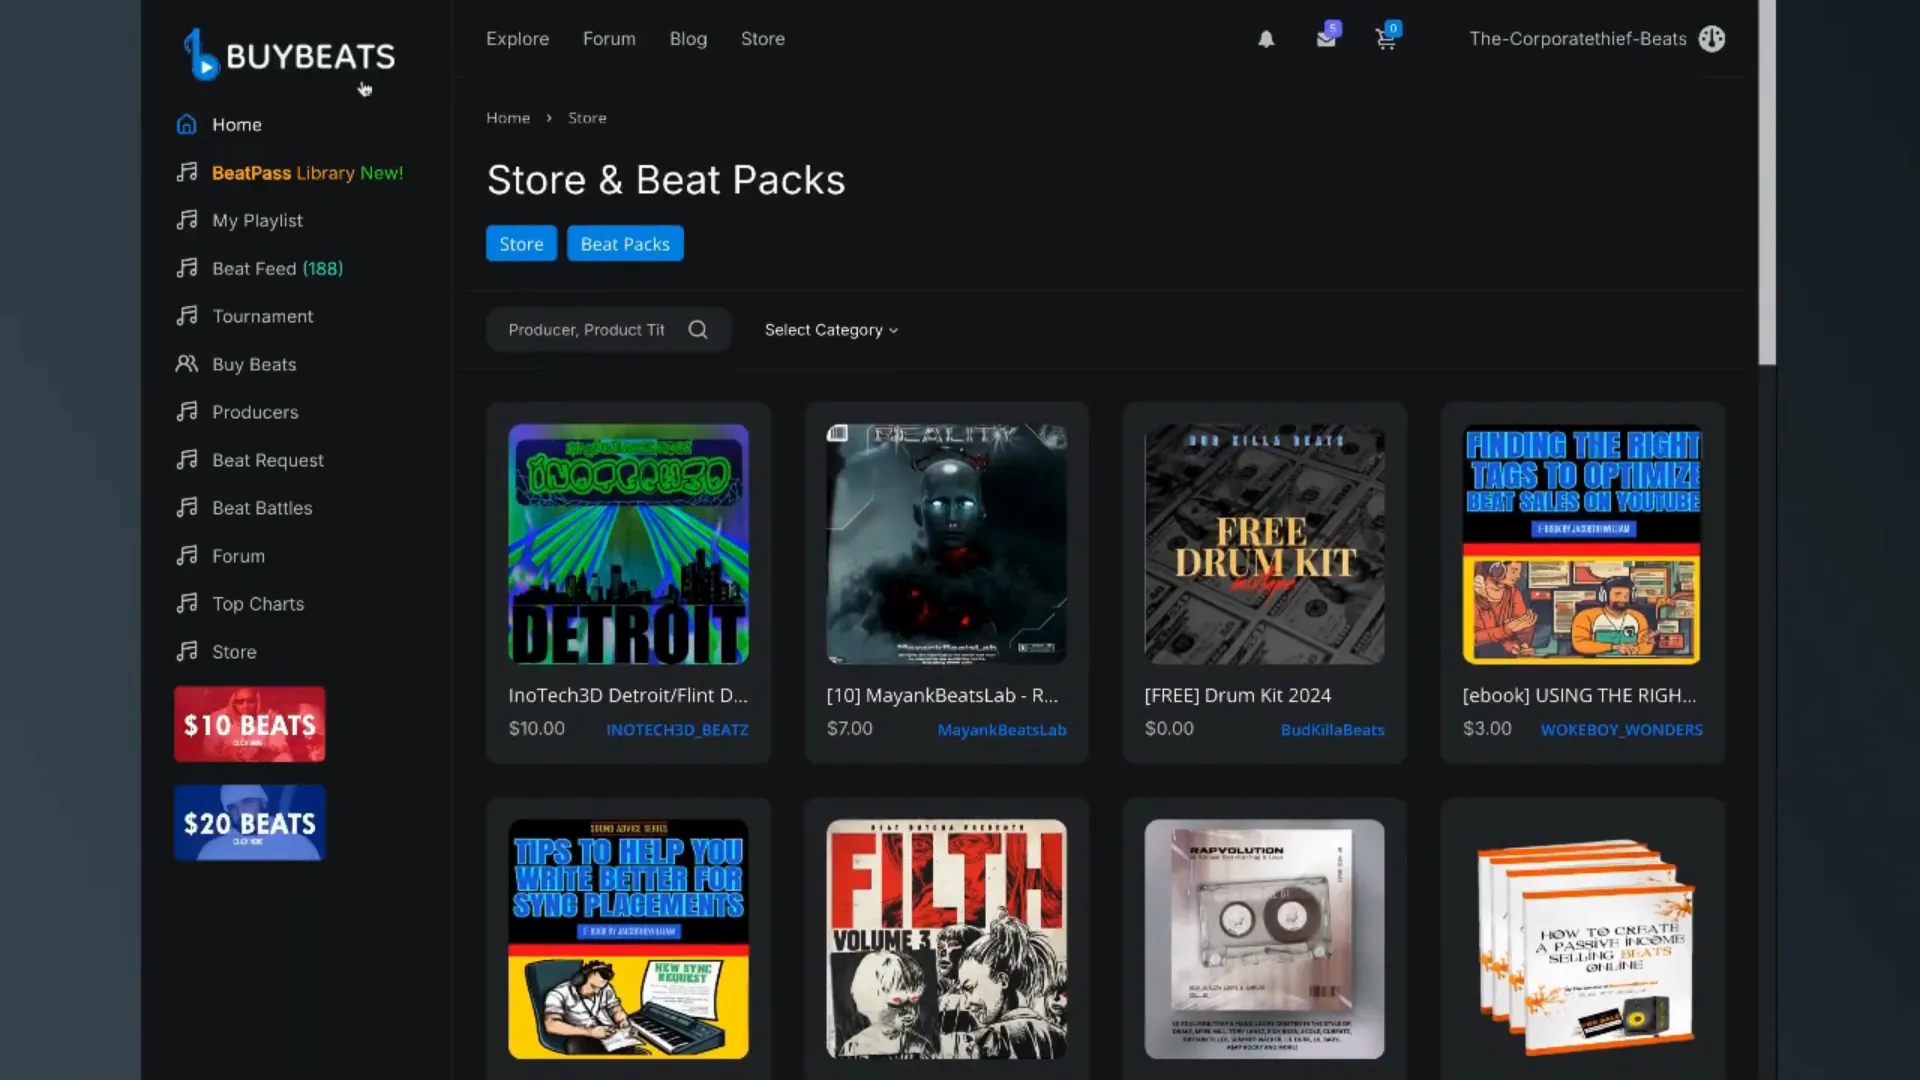Image resolution: width=1920 pixels, height=1080 pixels.
Task: Open the Filth Volume 3 cover thumbnail
Action: click(x=946, y=939)
